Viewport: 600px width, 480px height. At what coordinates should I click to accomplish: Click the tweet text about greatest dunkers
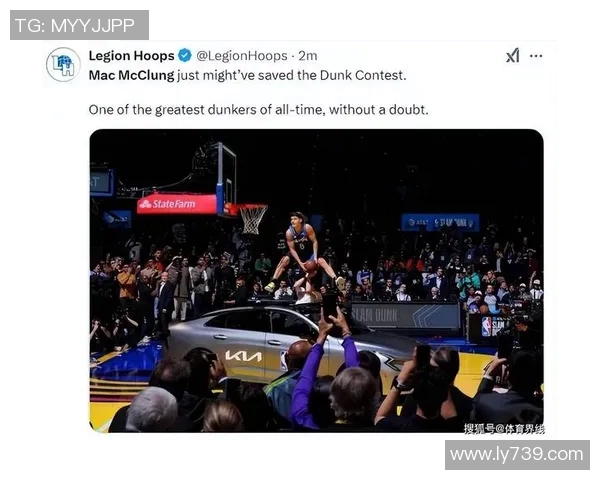[x=259, y=110]
